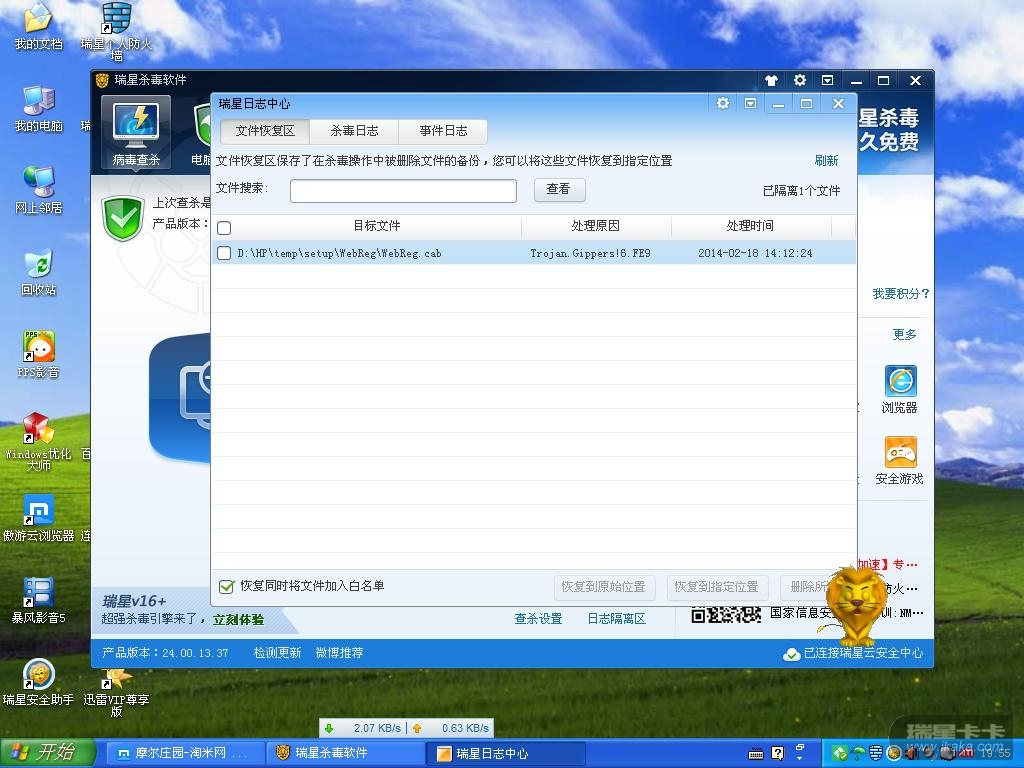This screenshot has width=1024, height=768.
Task: Switch to 摩尔庄园-淘米网 taskbar item
Action: [x=185, y=754]
